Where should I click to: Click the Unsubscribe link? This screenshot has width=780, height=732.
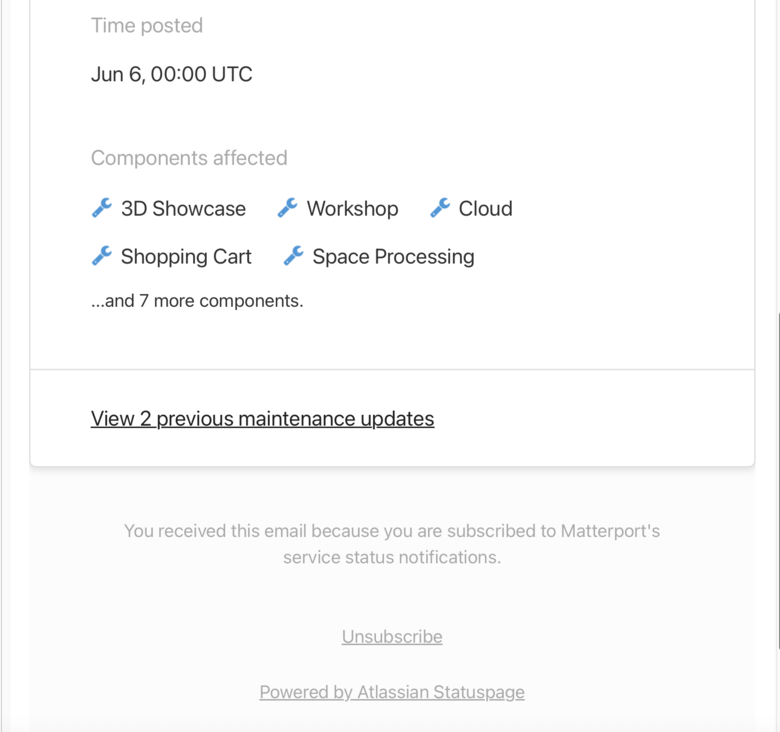point(392,637)
